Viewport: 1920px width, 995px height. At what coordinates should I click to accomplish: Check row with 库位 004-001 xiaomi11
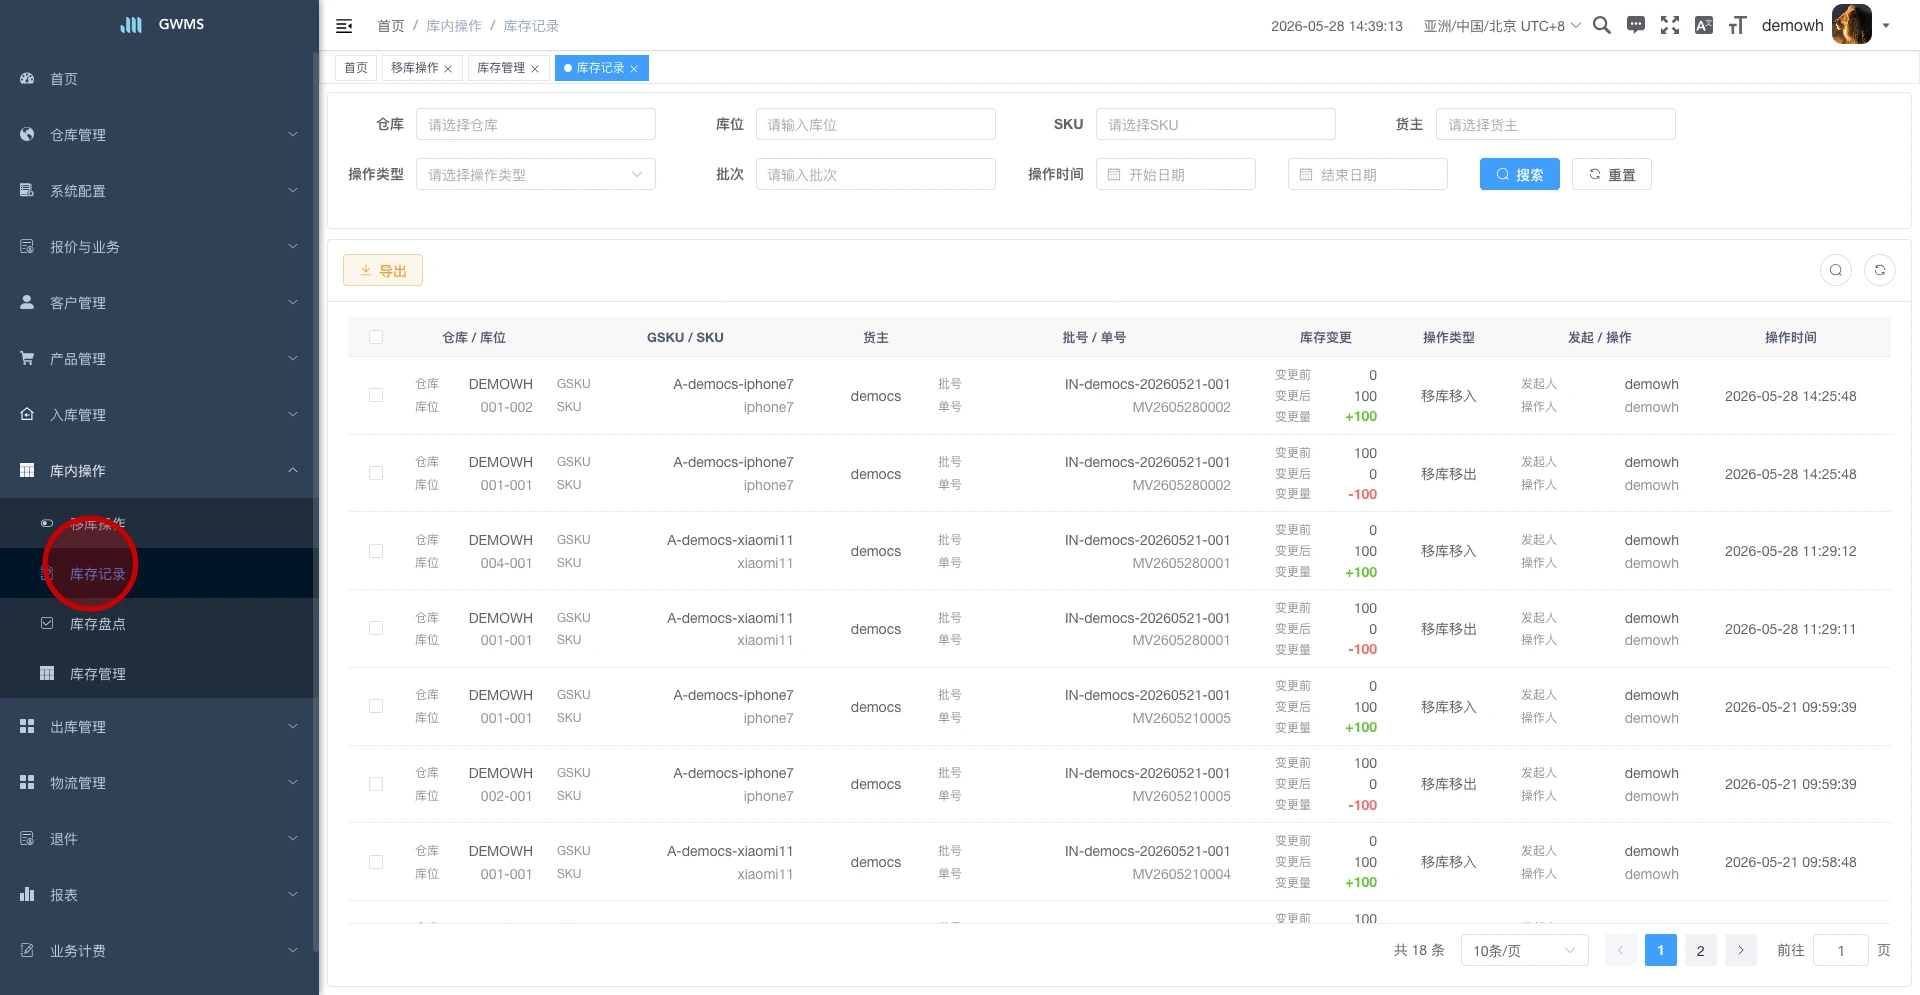coord(376,551)
